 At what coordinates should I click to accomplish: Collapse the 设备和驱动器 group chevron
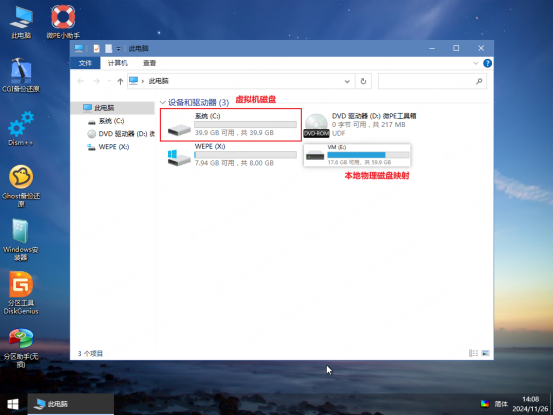pyautogui.click(x=163, y=103)
